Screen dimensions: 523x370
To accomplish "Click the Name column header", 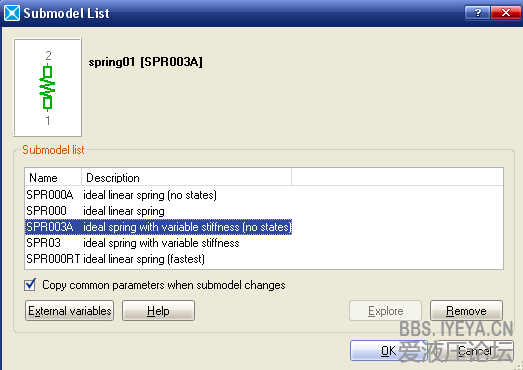I will [53, 177].
